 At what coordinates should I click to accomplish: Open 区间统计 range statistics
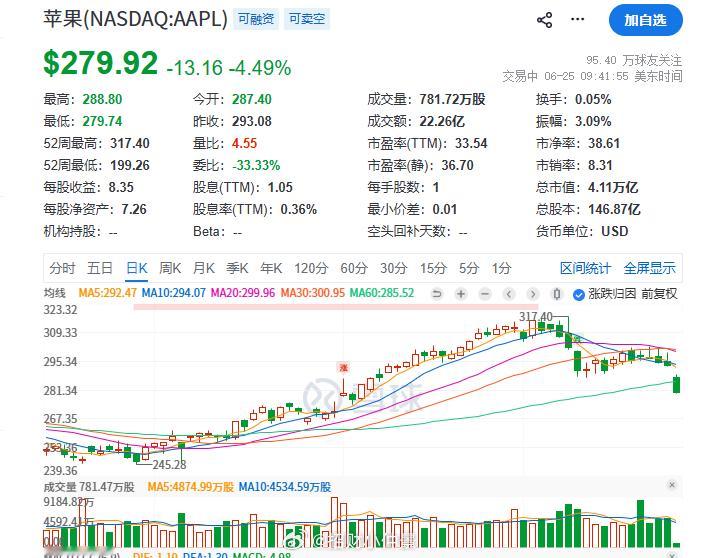[586, 268]
